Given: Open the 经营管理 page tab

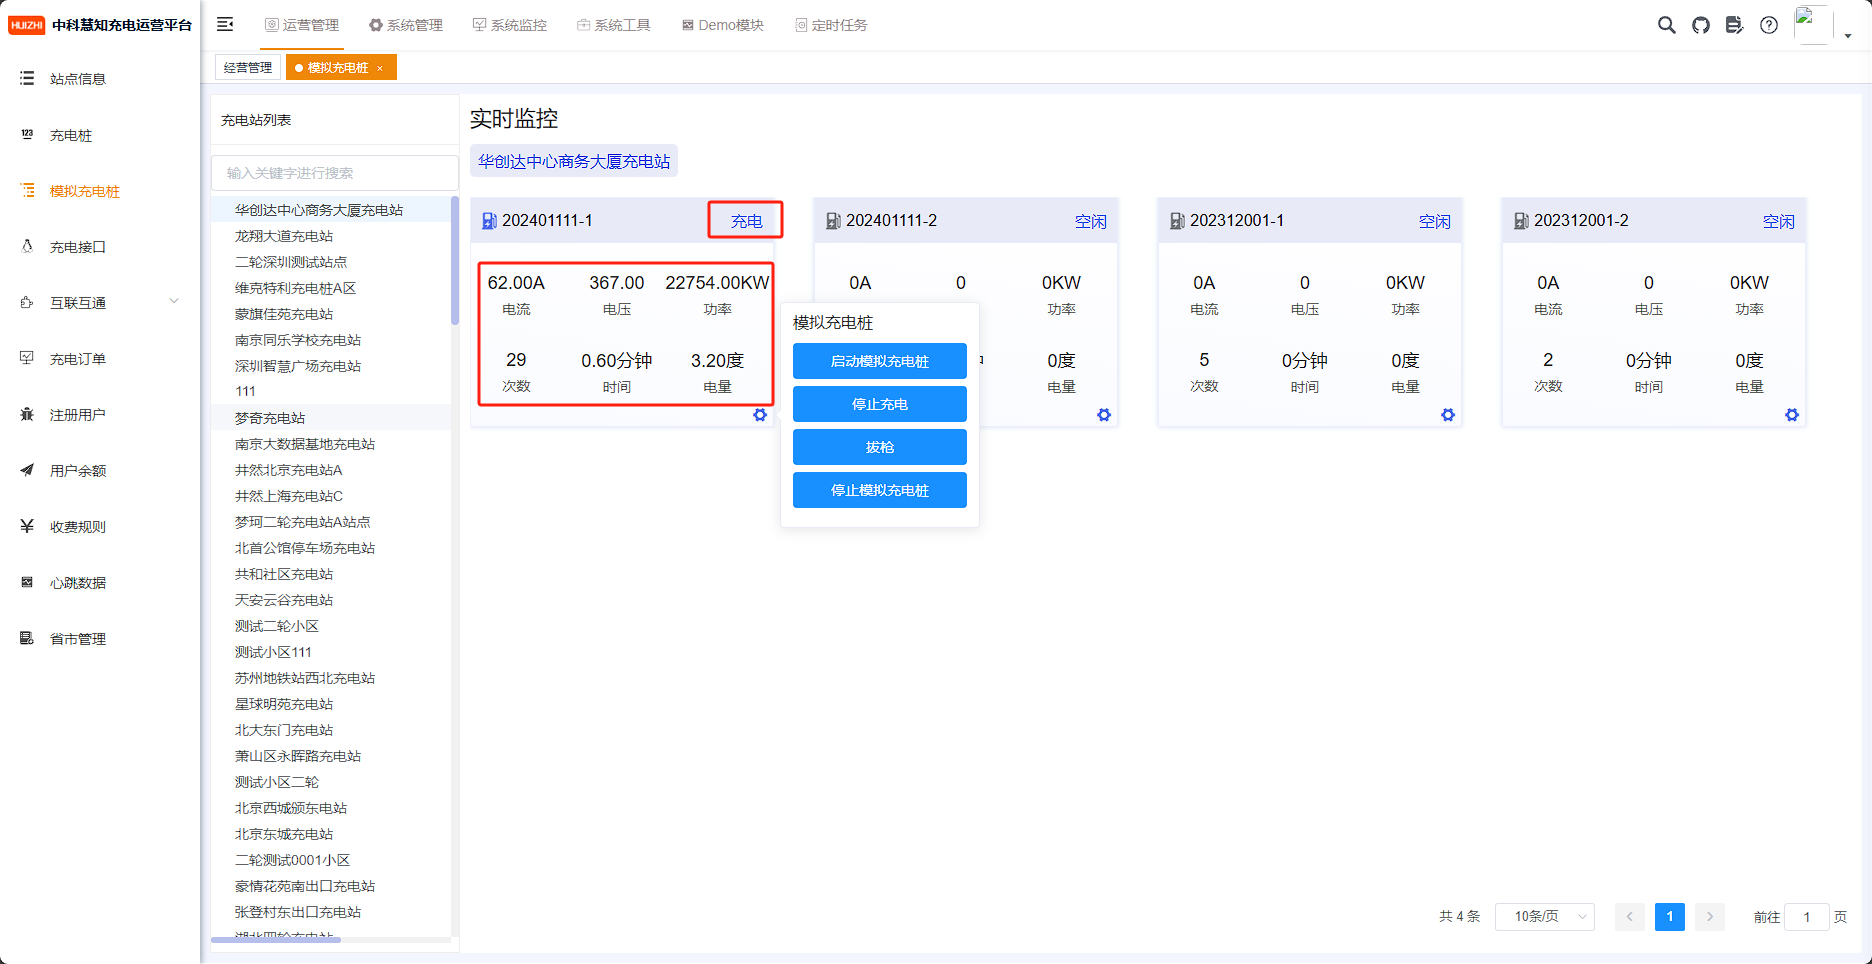Looking at the screenshot, I should (x=248, y=67).
